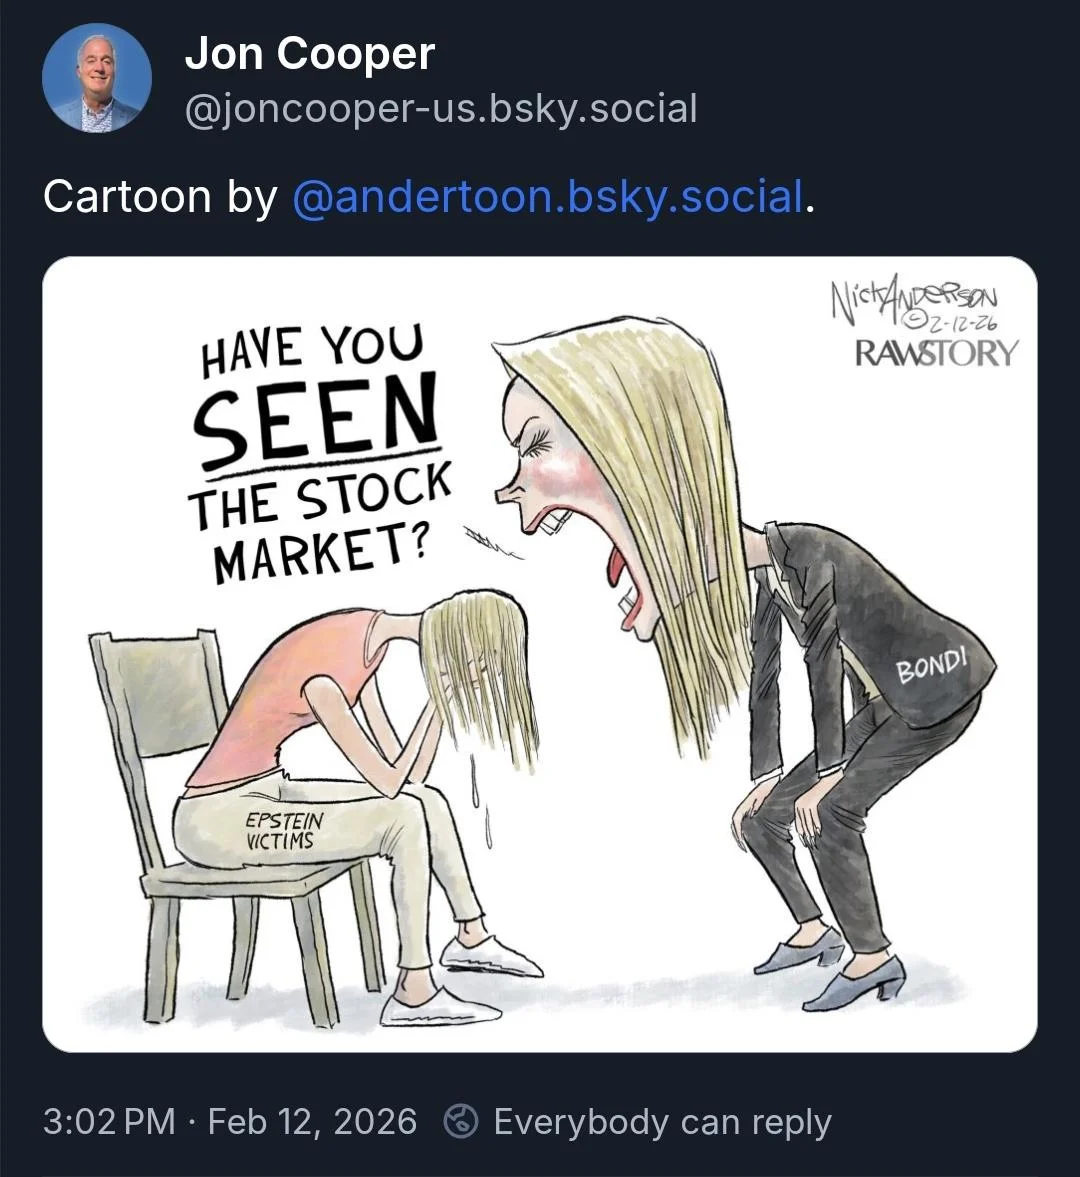
Task: Click the "BOND!" label on the jacket
Action: [x=932, y=665]
